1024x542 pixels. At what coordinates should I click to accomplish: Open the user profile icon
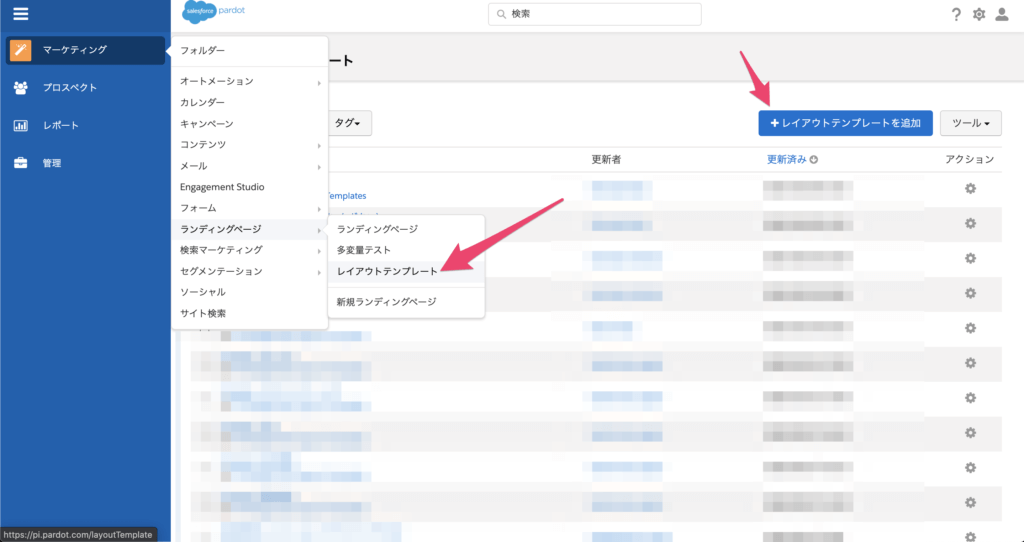point(1002,14)
